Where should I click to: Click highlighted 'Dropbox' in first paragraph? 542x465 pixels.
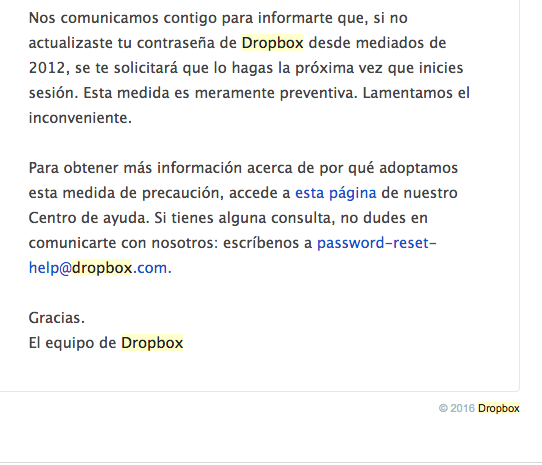click(x=272, y=43)
